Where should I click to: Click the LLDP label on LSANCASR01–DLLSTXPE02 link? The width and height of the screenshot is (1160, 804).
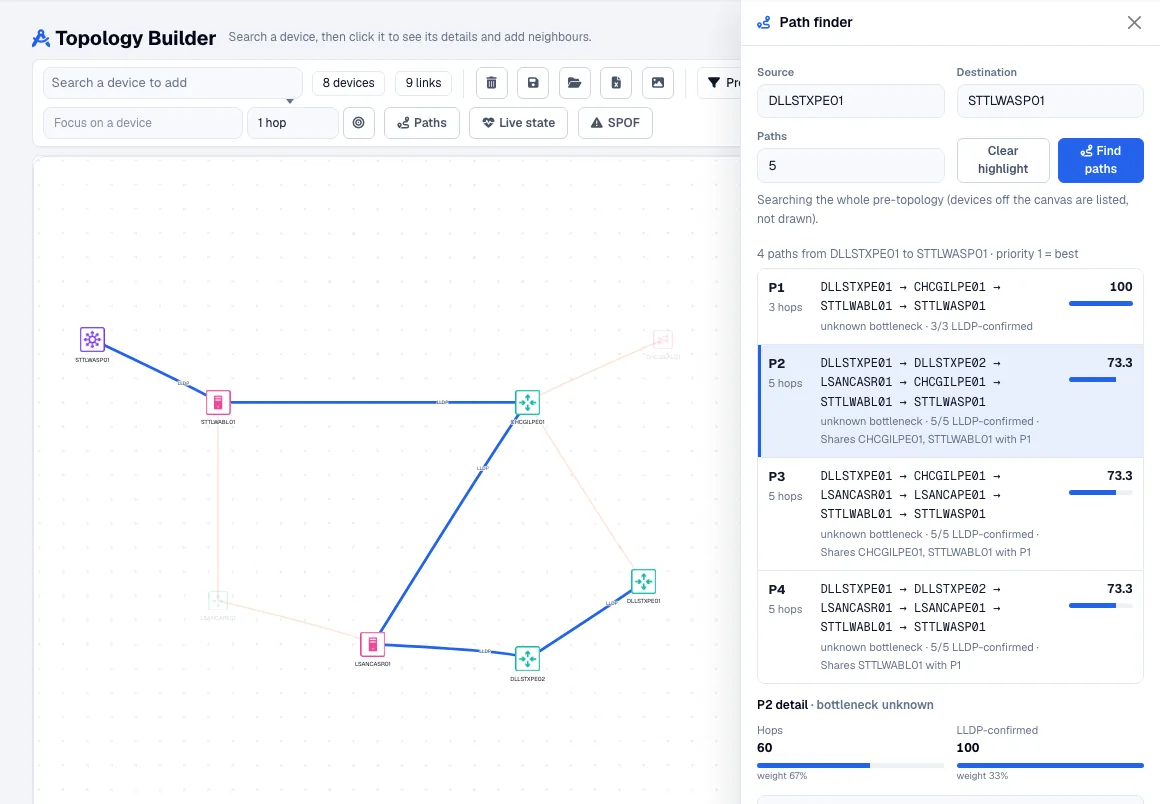coord(485,651)
